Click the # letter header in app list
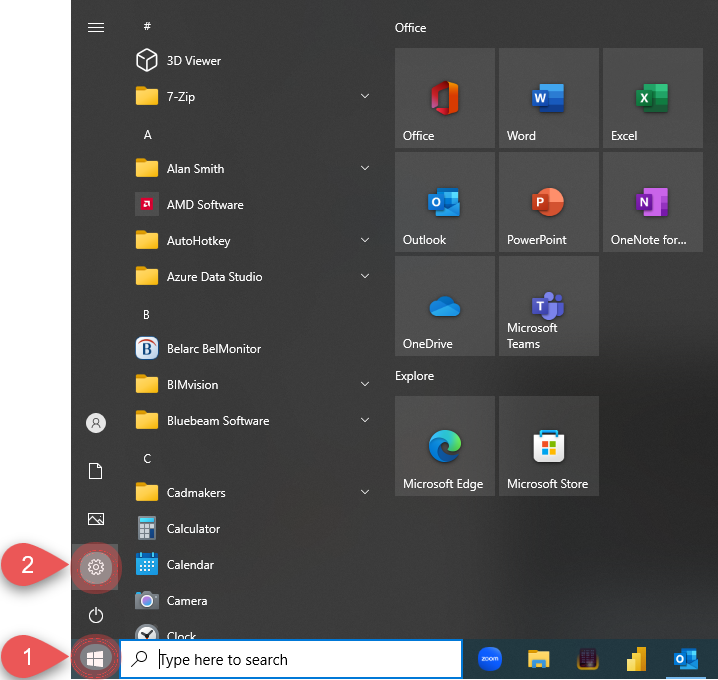This screenshot has width=718, height=680. coord(147,26)
